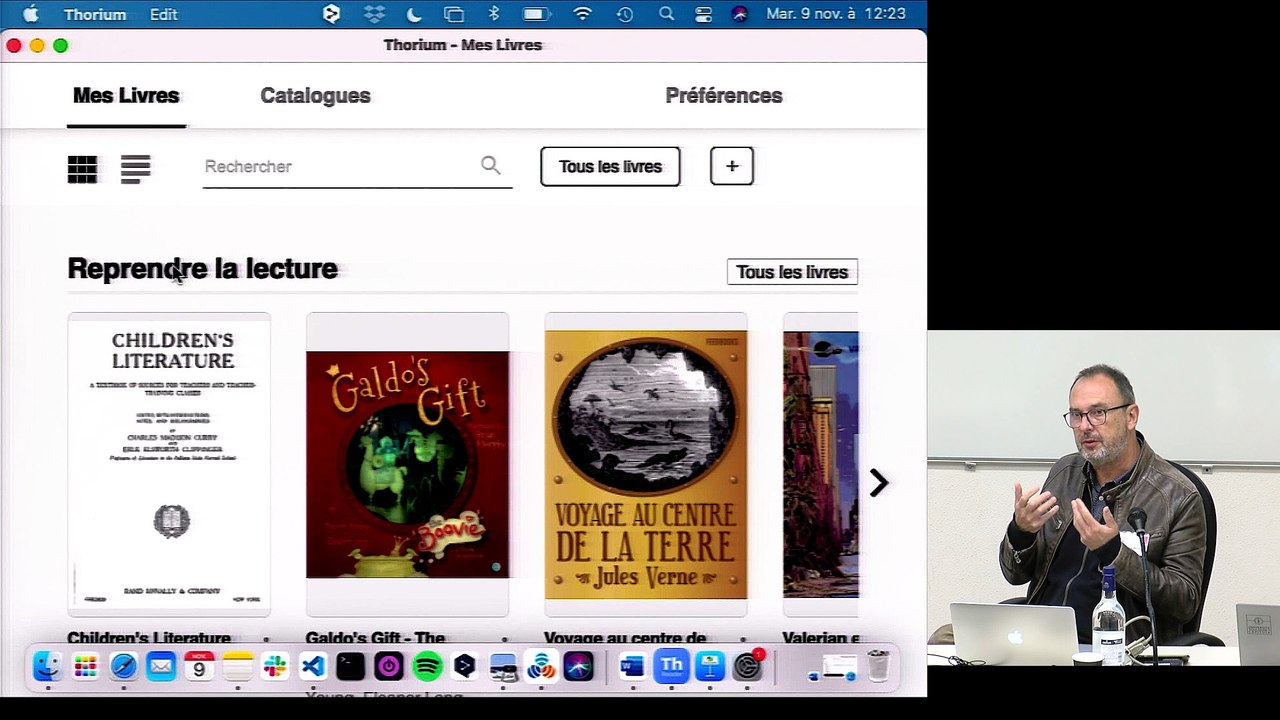
Task: Toggle Do Not Disturb moon icon
Action: [x=414, y=14]
